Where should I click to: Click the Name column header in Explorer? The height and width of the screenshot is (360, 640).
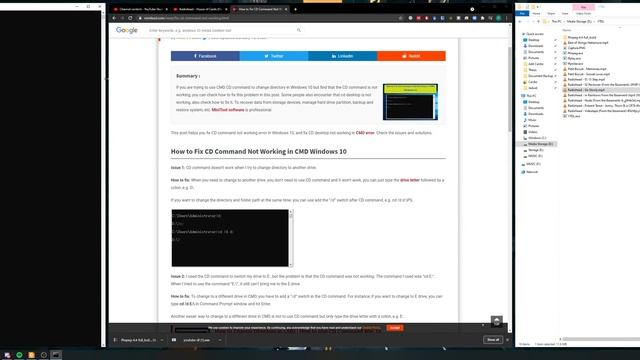(x=567, y=30)
